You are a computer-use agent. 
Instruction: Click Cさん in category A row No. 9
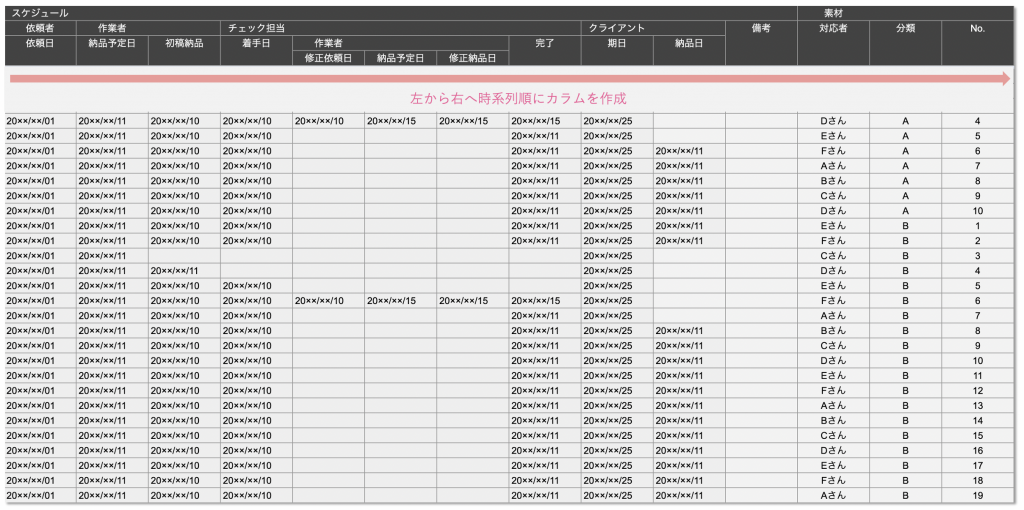click(833, 196)
